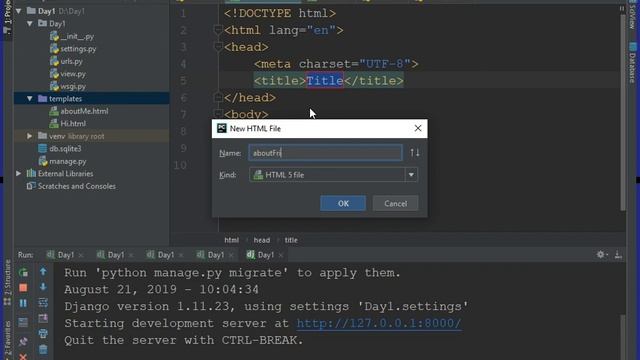The width and height of the screenshot is (640, 360).
Task: Expand the venv library root folder
Action: (x=30, y=136)
